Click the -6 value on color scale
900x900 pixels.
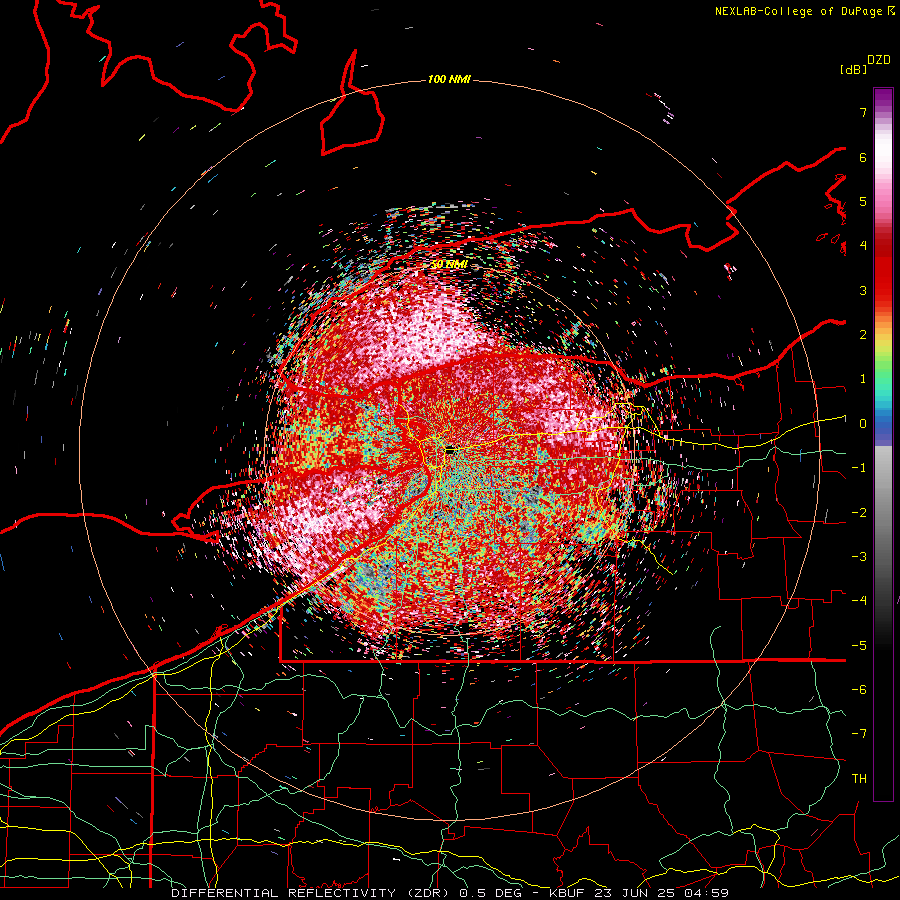pos(859,690)
